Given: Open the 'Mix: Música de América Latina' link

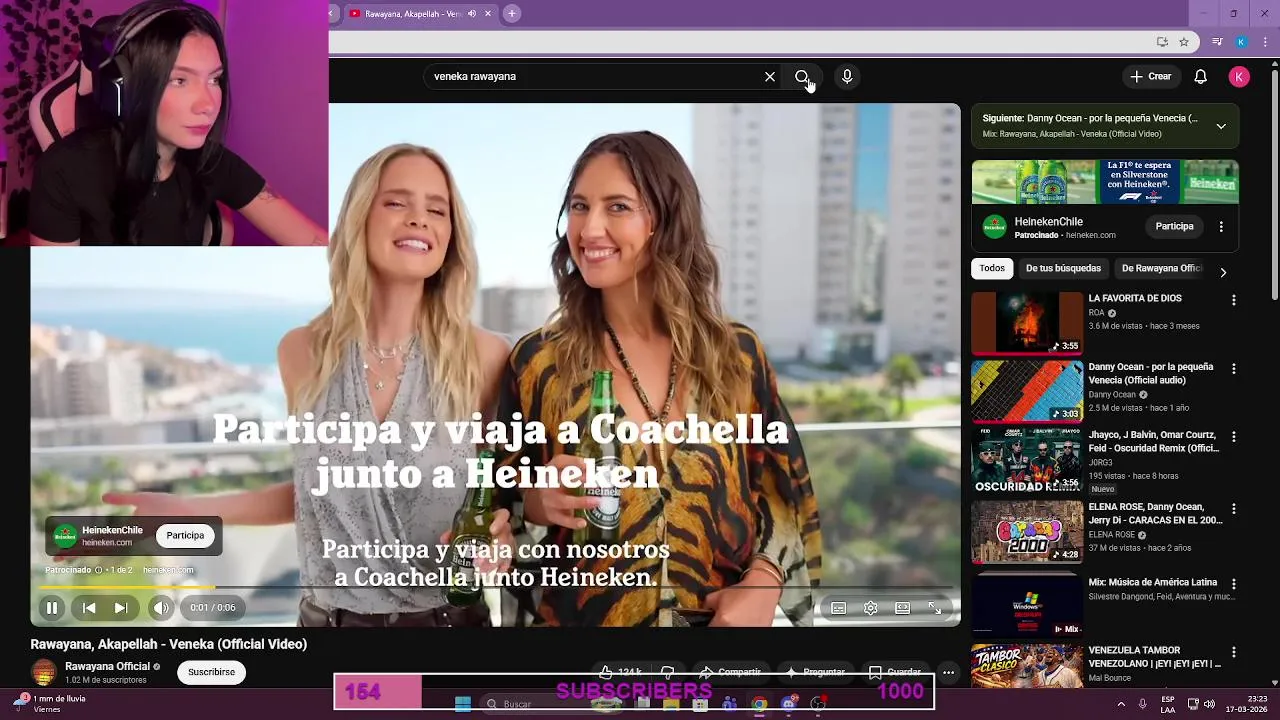Looking at the screenshot, I should [1152, 582].
